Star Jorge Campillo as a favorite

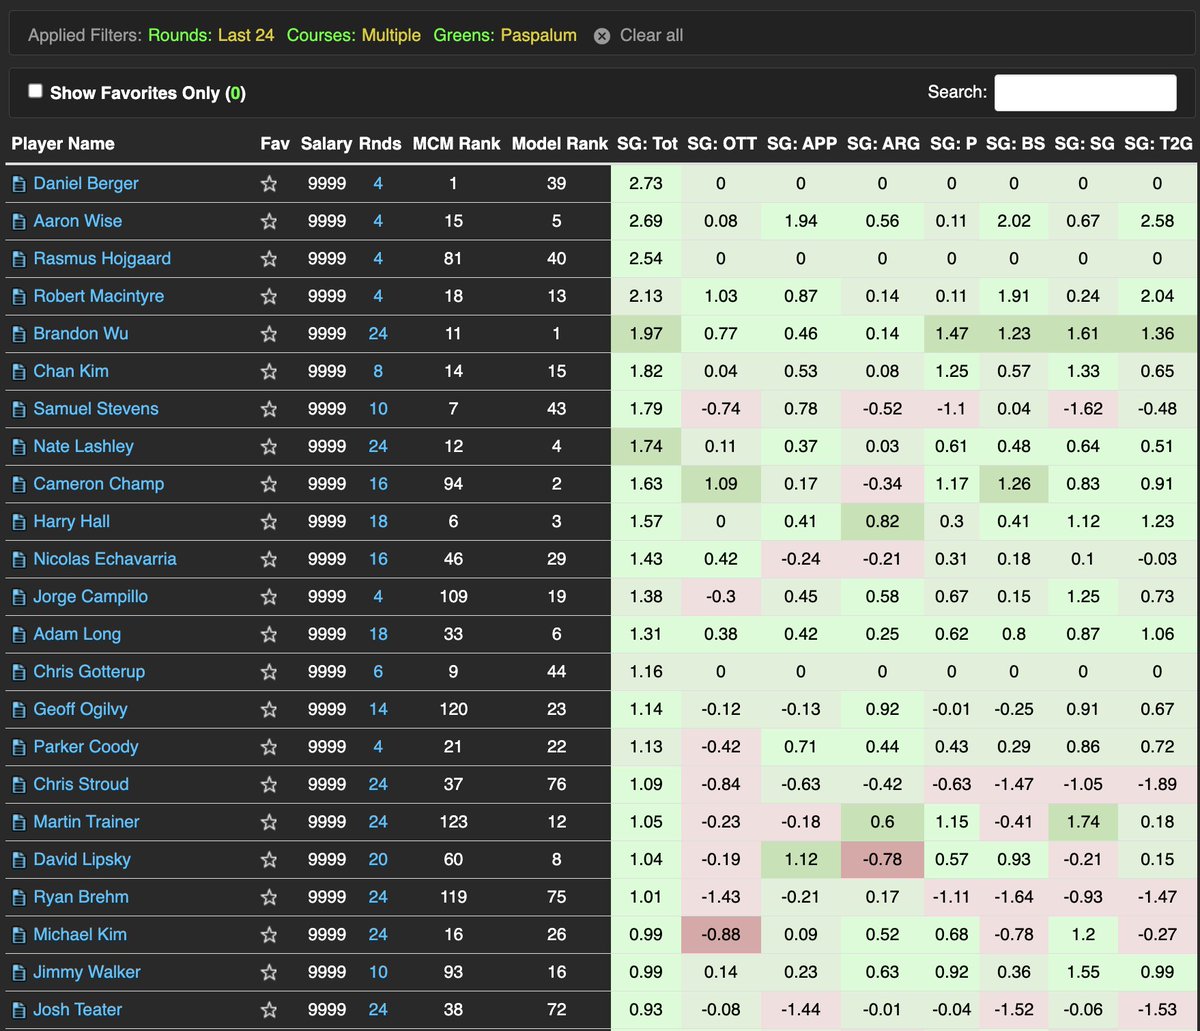pyautogui.click(x=268, y=597)
